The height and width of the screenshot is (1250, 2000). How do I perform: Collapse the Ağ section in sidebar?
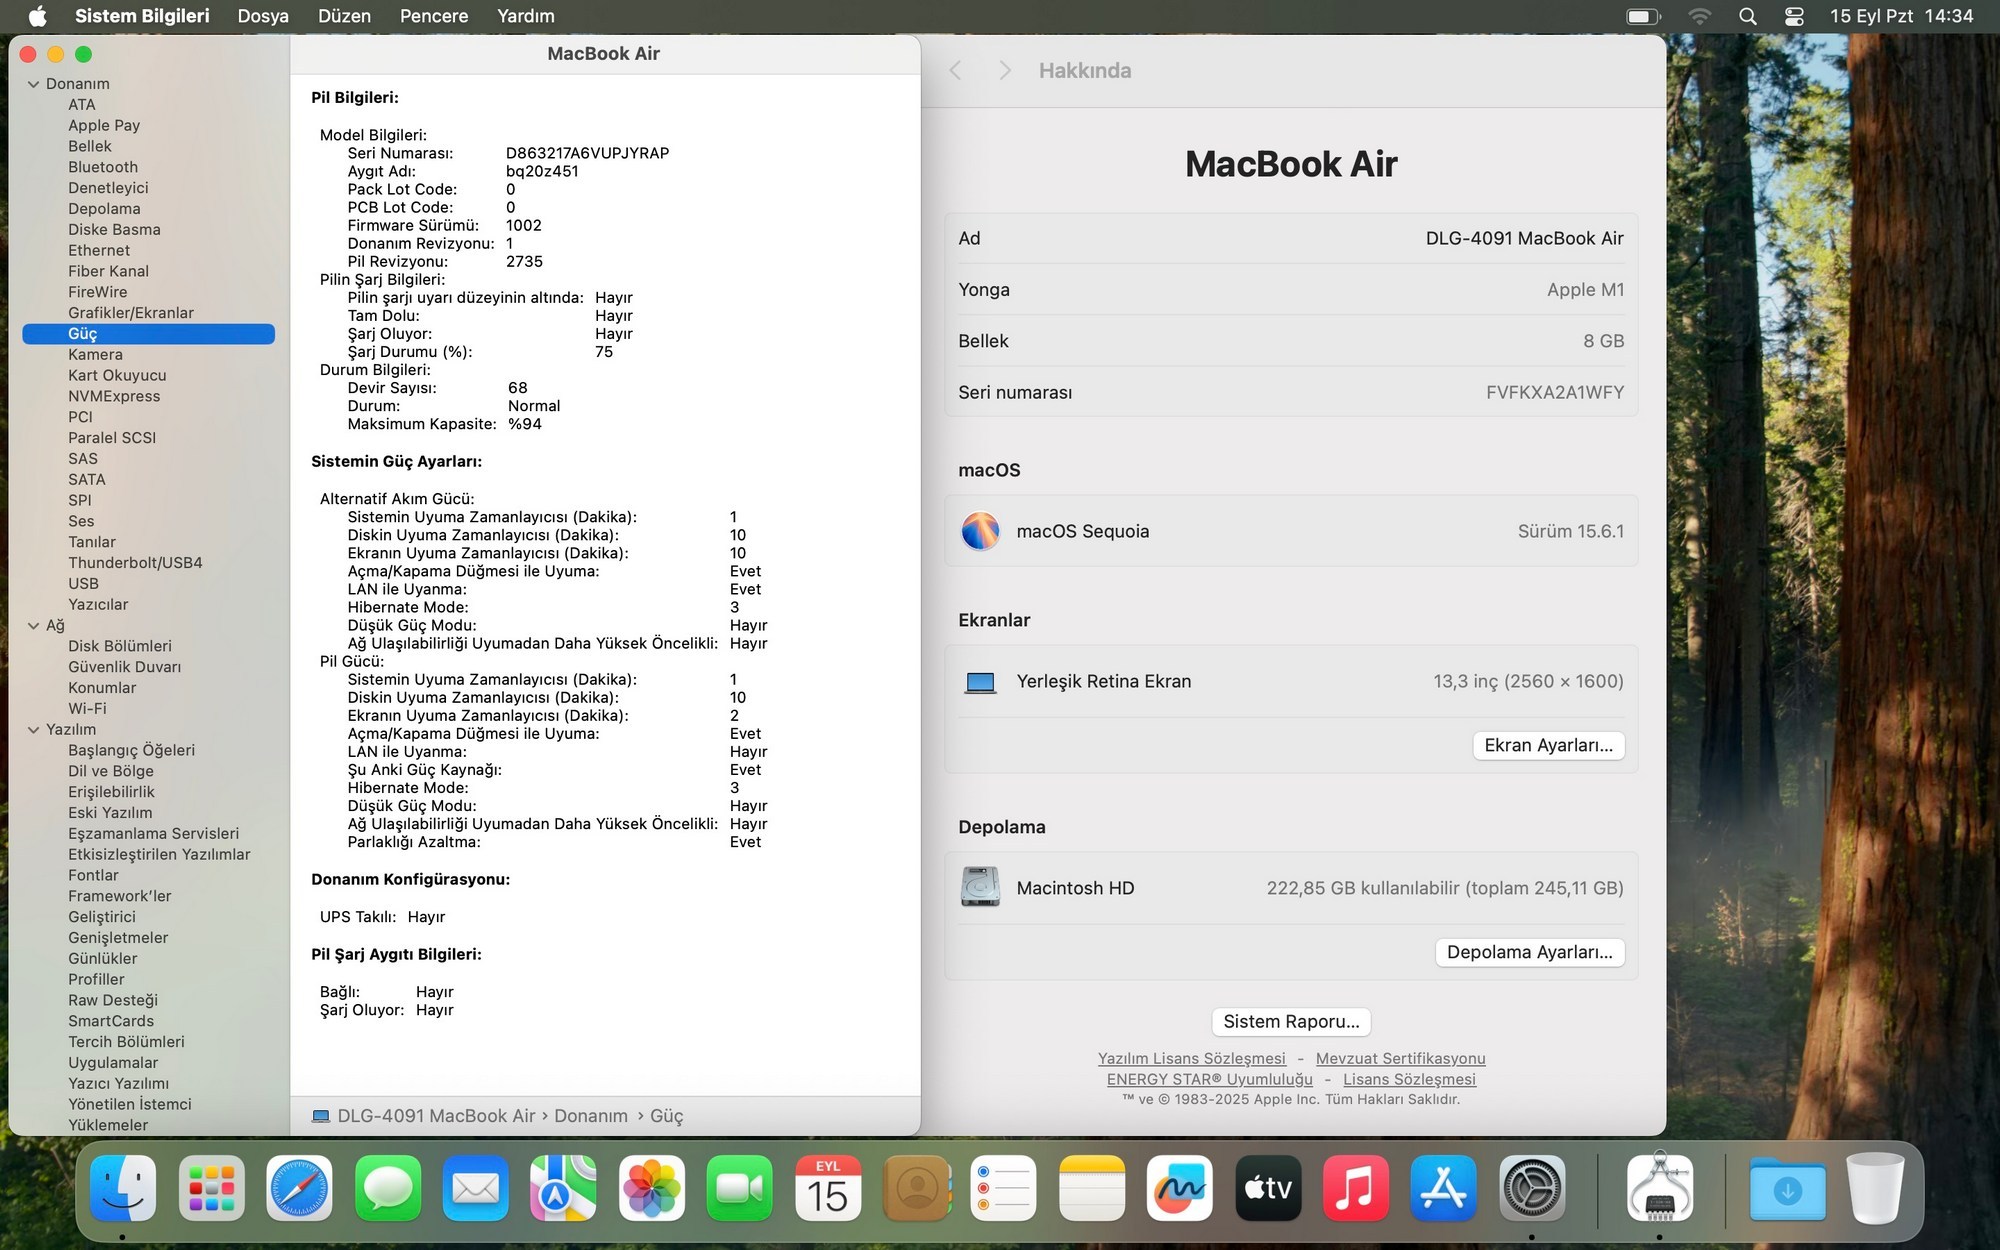point(33,626)
